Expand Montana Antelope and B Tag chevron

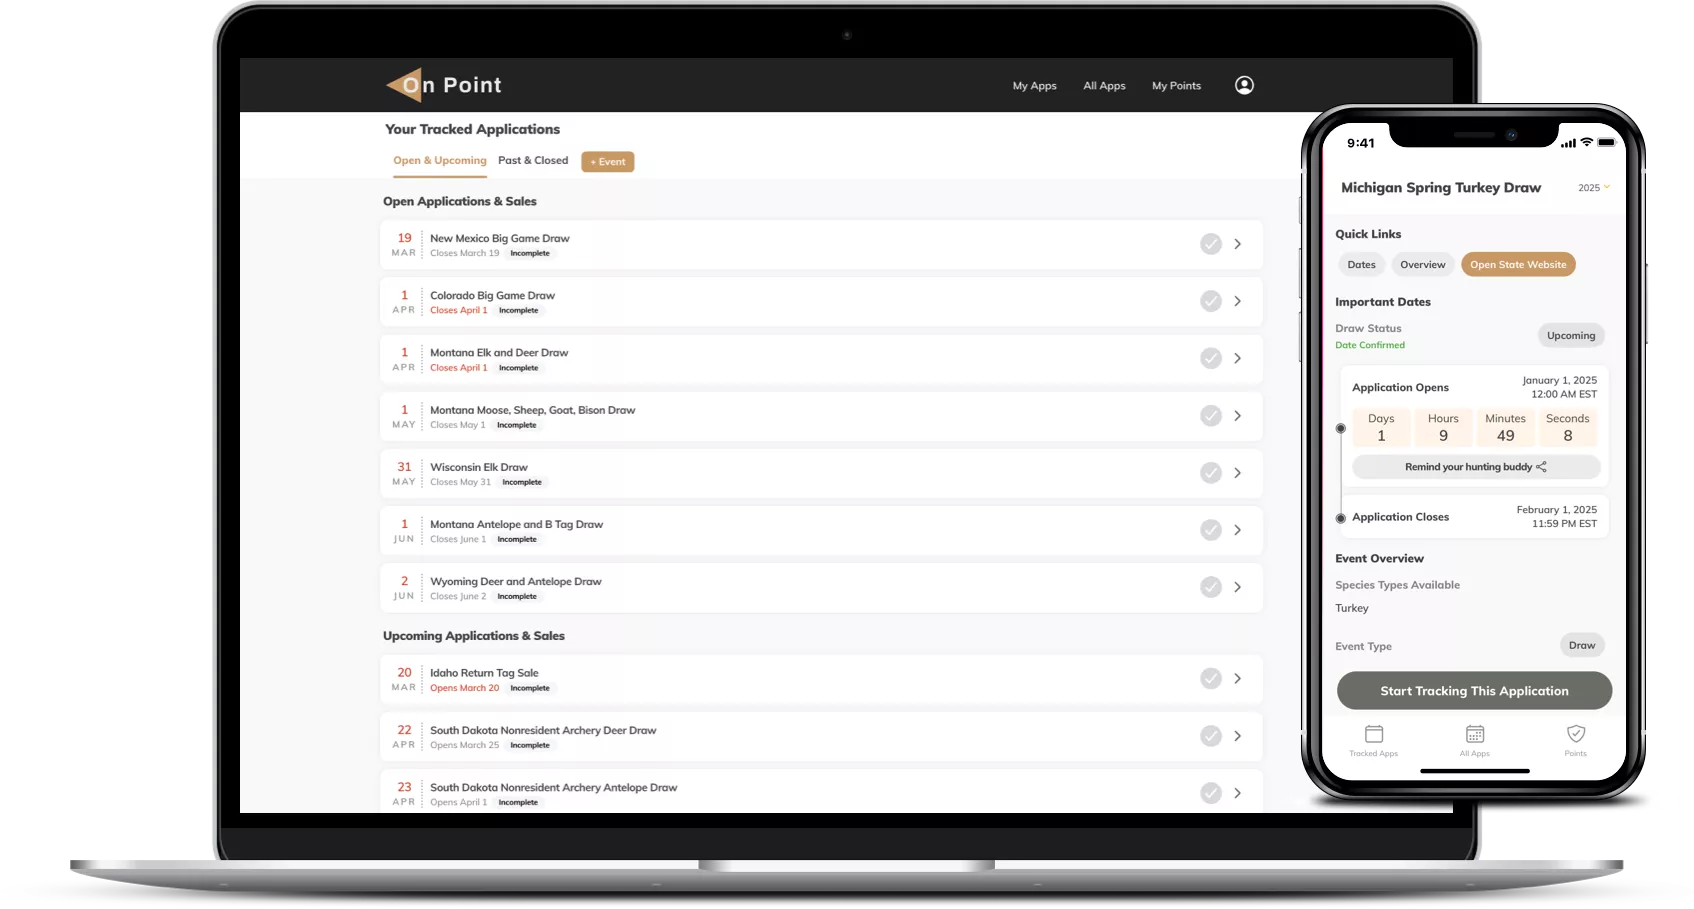point(1238,530)
